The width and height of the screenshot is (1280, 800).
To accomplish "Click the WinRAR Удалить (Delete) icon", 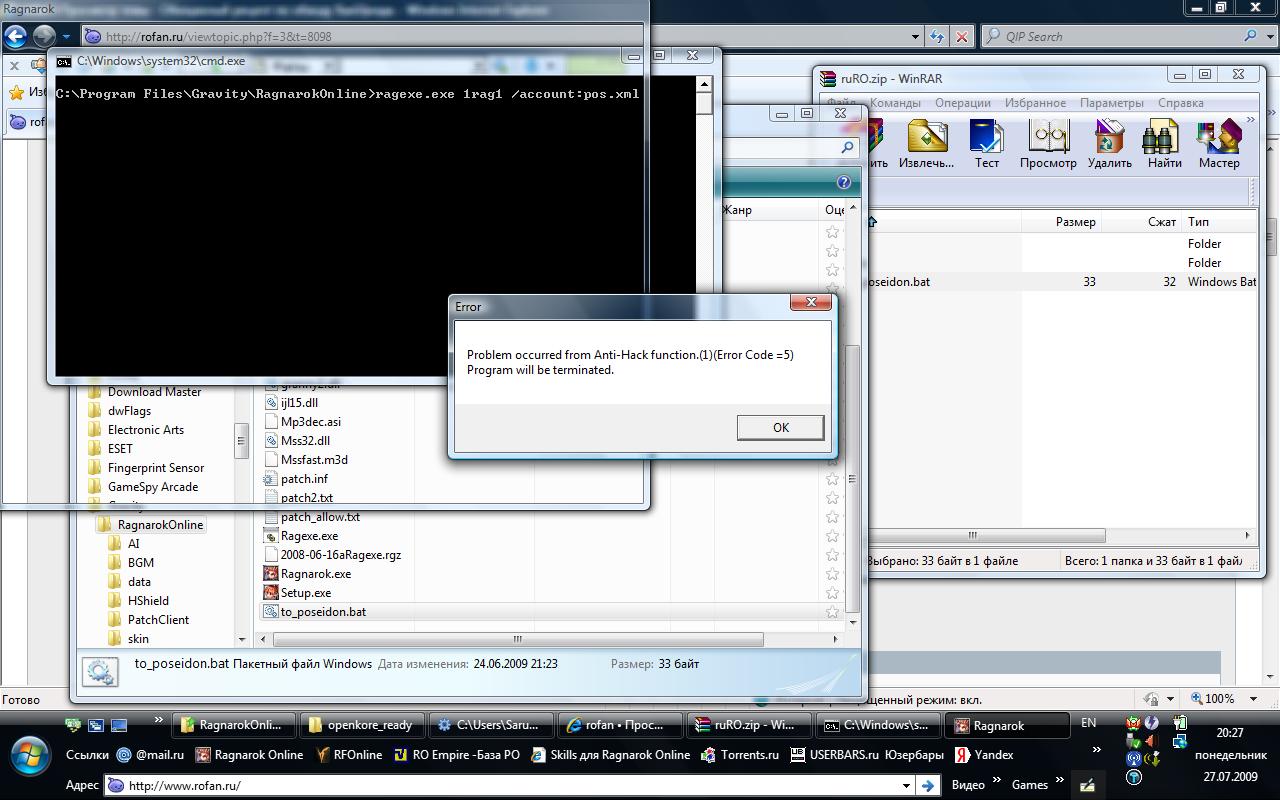I will point(1109,145).
